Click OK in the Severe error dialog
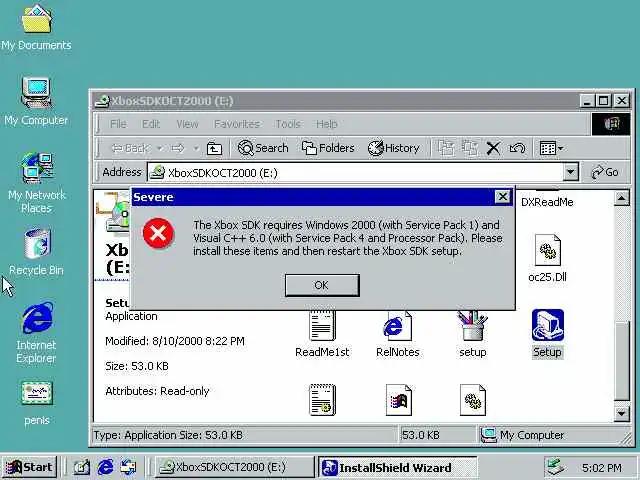Image resolution: width=640 pixels, height=480 pixels. pos(322,285)
